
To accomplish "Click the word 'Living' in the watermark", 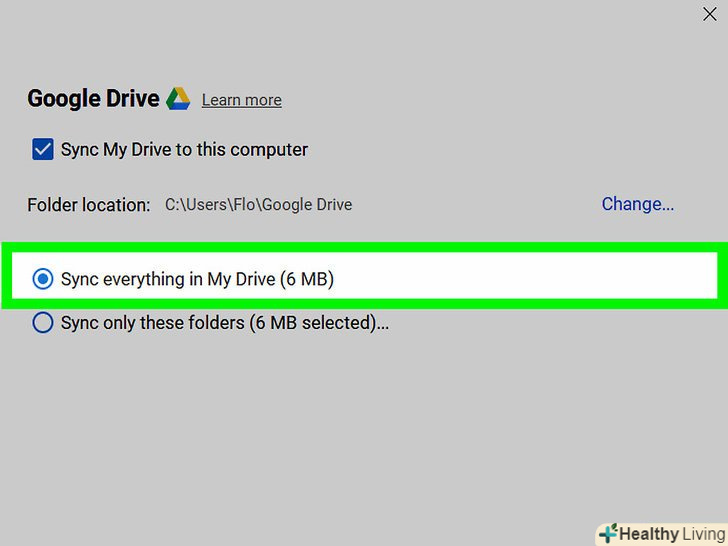I will 696,534.
